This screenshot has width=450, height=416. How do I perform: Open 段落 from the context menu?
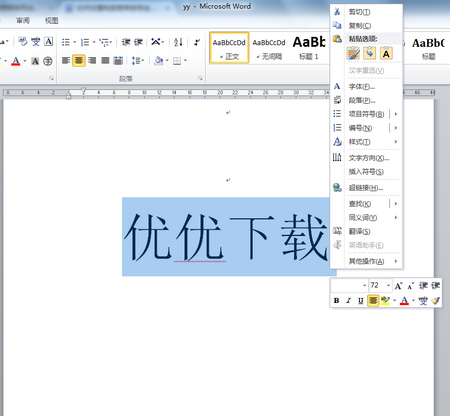pos(367,100)
